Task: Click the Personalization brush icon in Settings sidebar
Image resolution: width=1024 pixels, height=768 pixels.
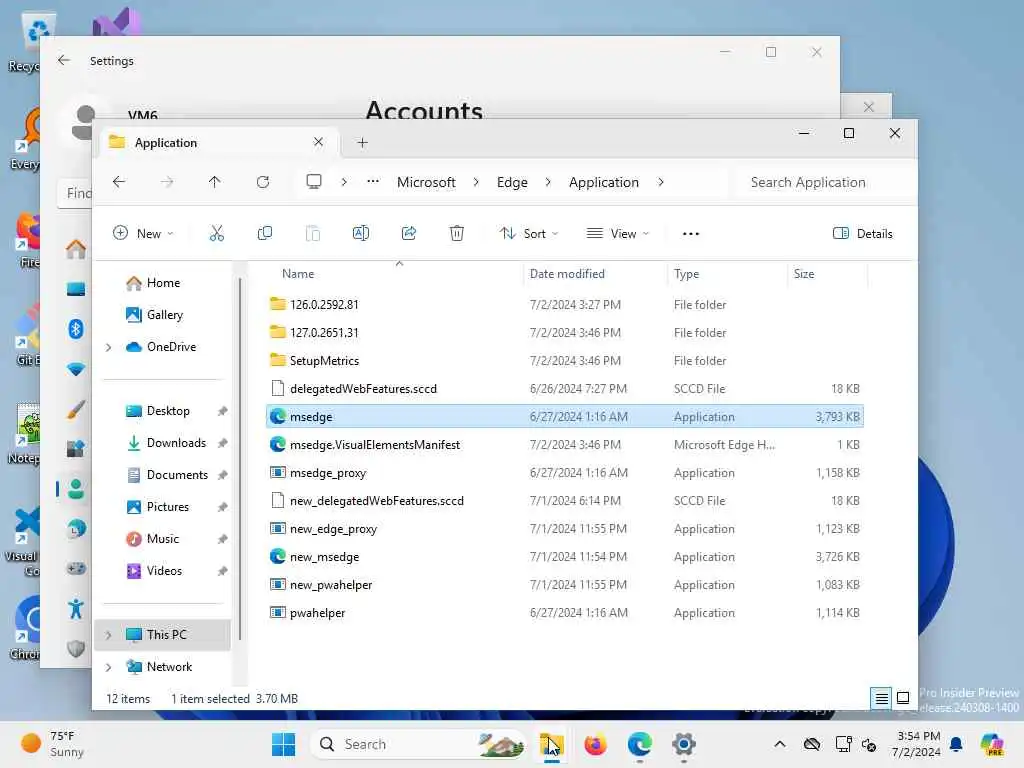Action: [x=76, y=409]
